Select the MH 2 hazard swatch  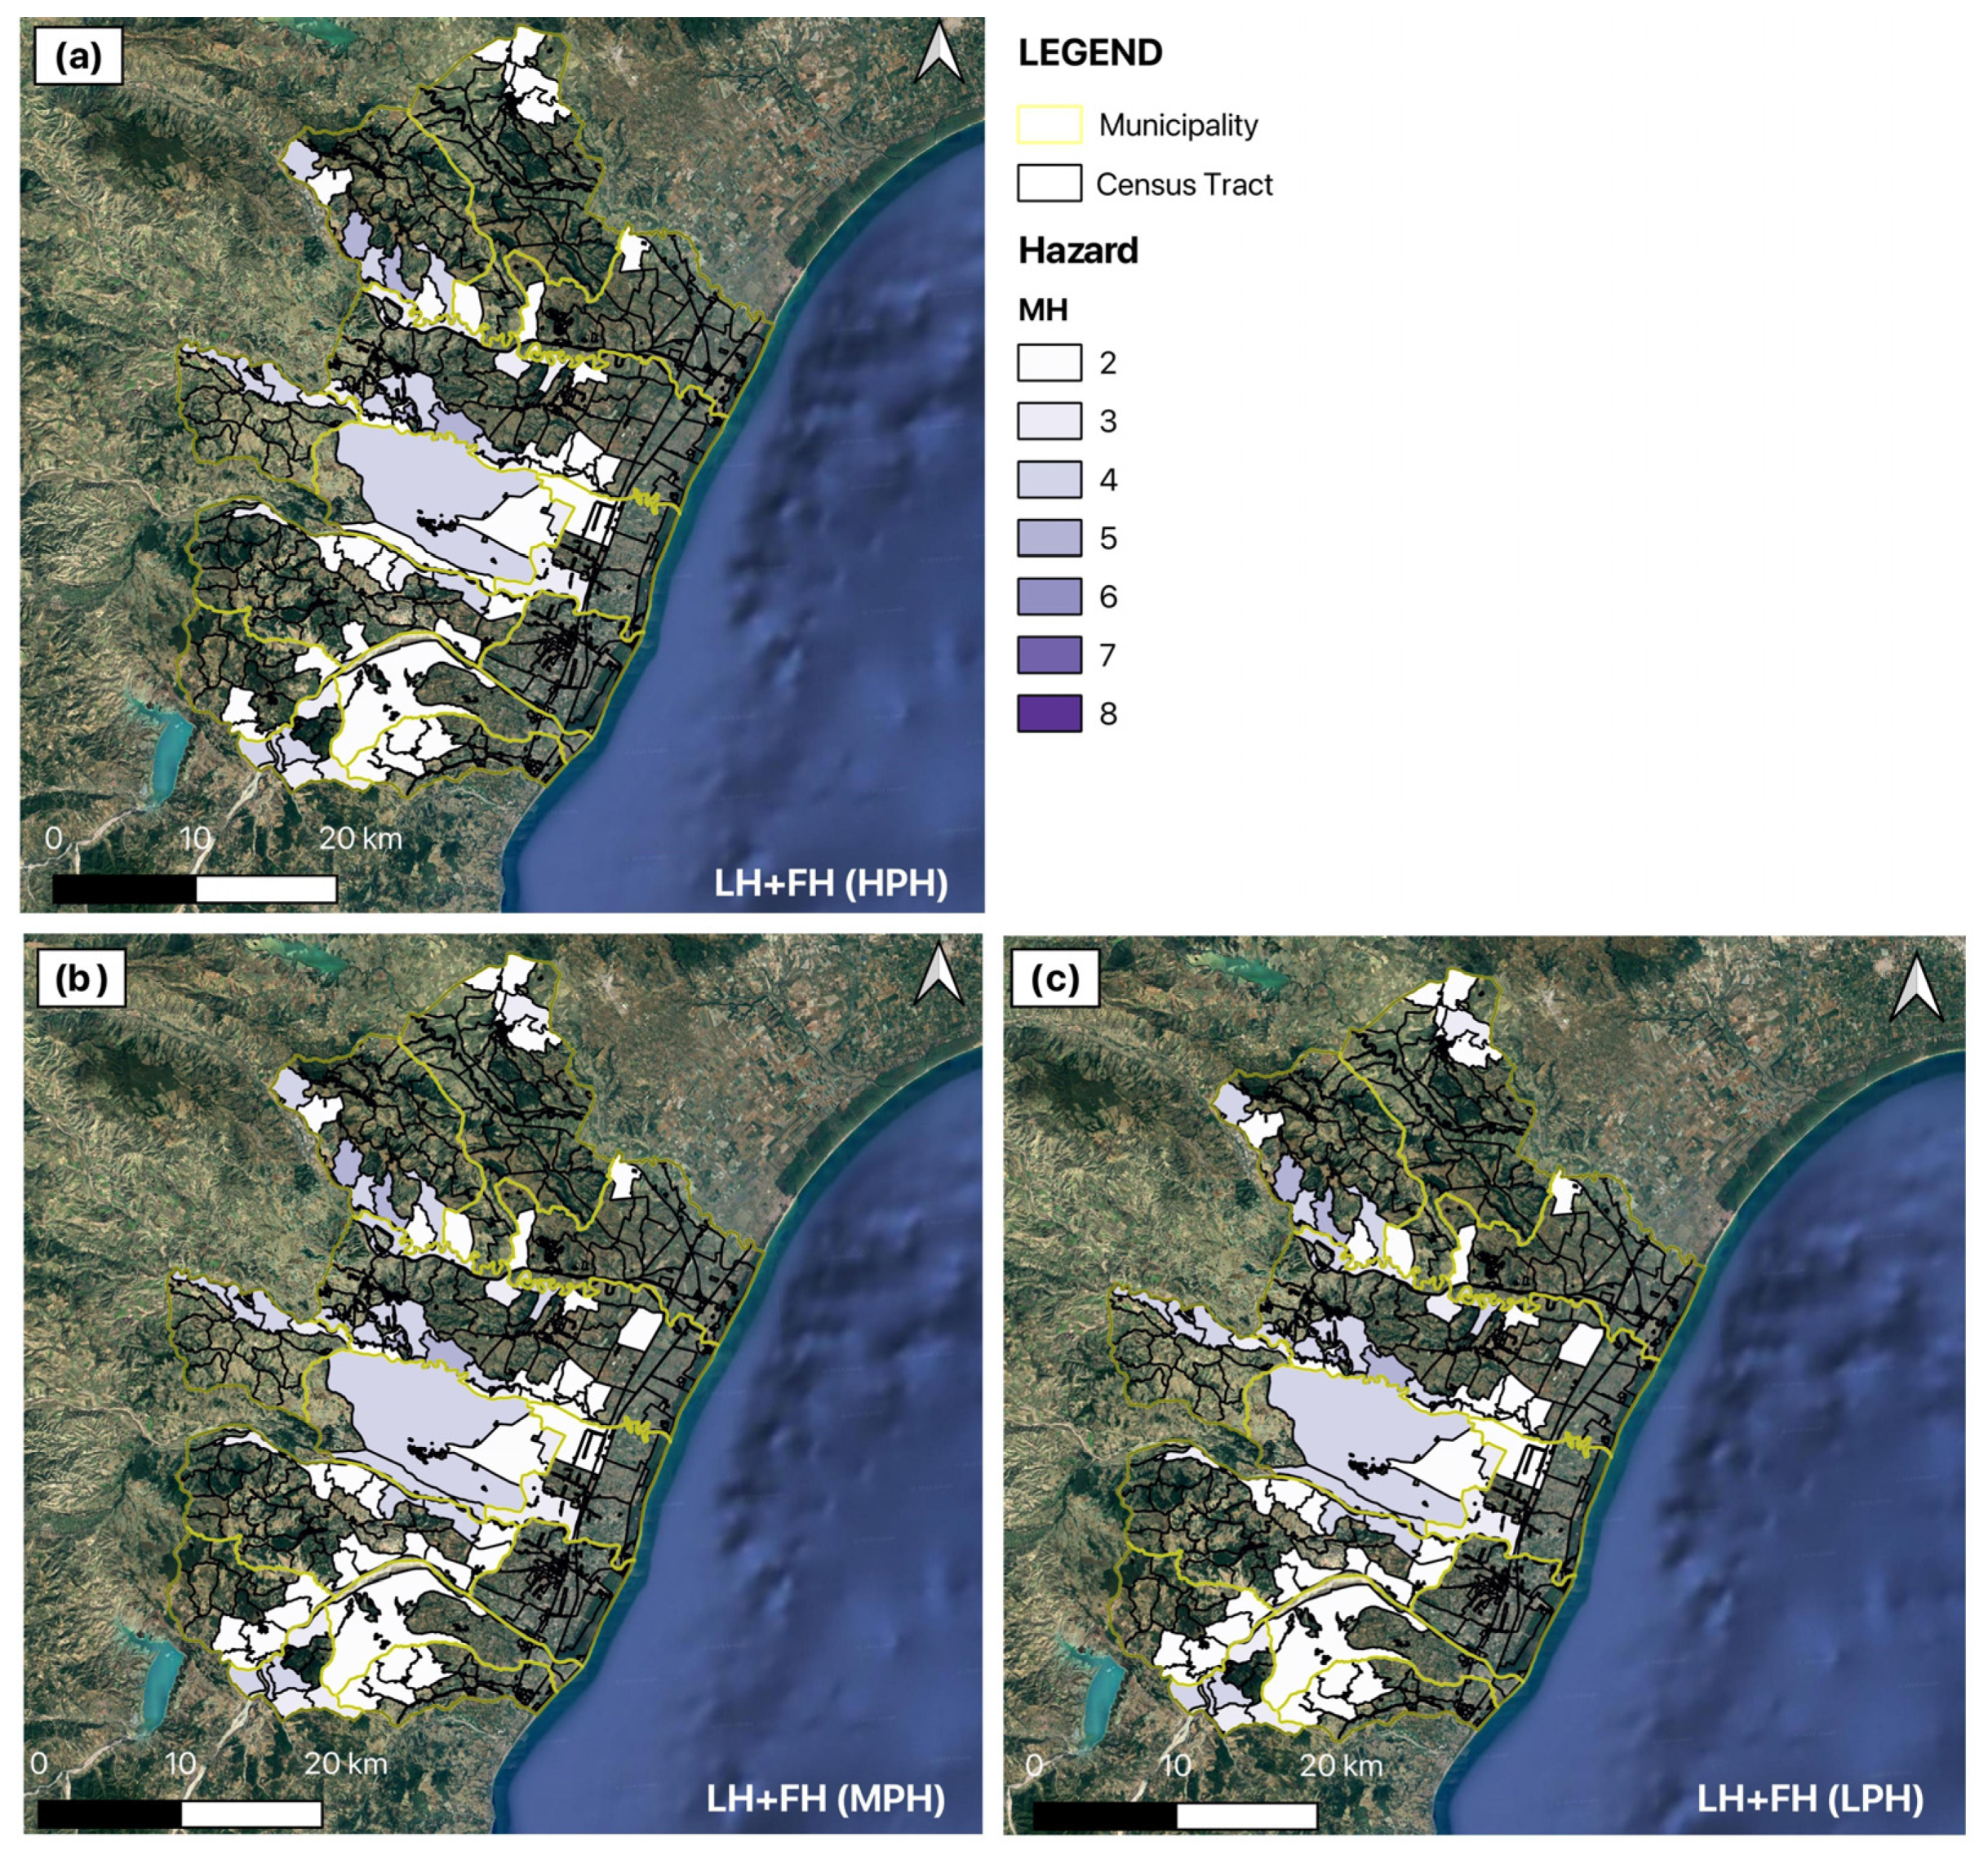(1049, 362)
